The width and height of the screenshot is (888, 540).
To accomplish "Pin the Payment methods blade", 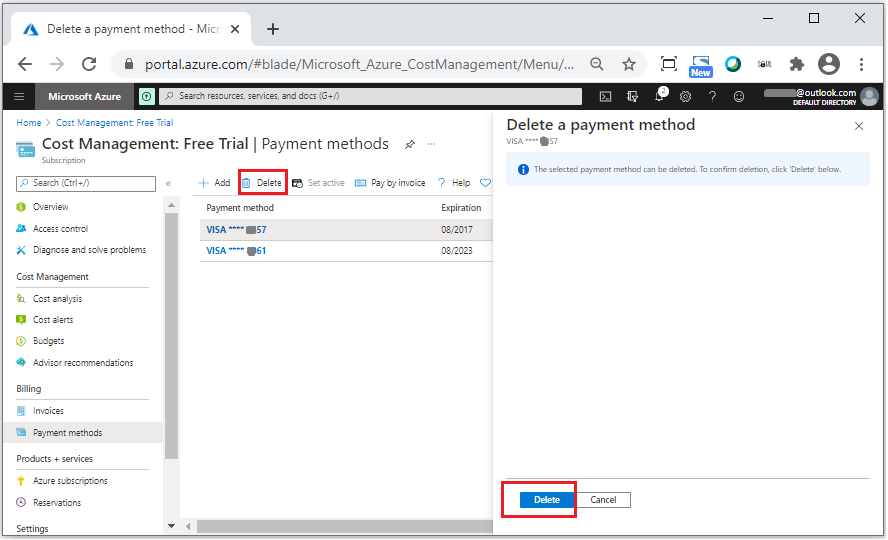I will [410, 144].
